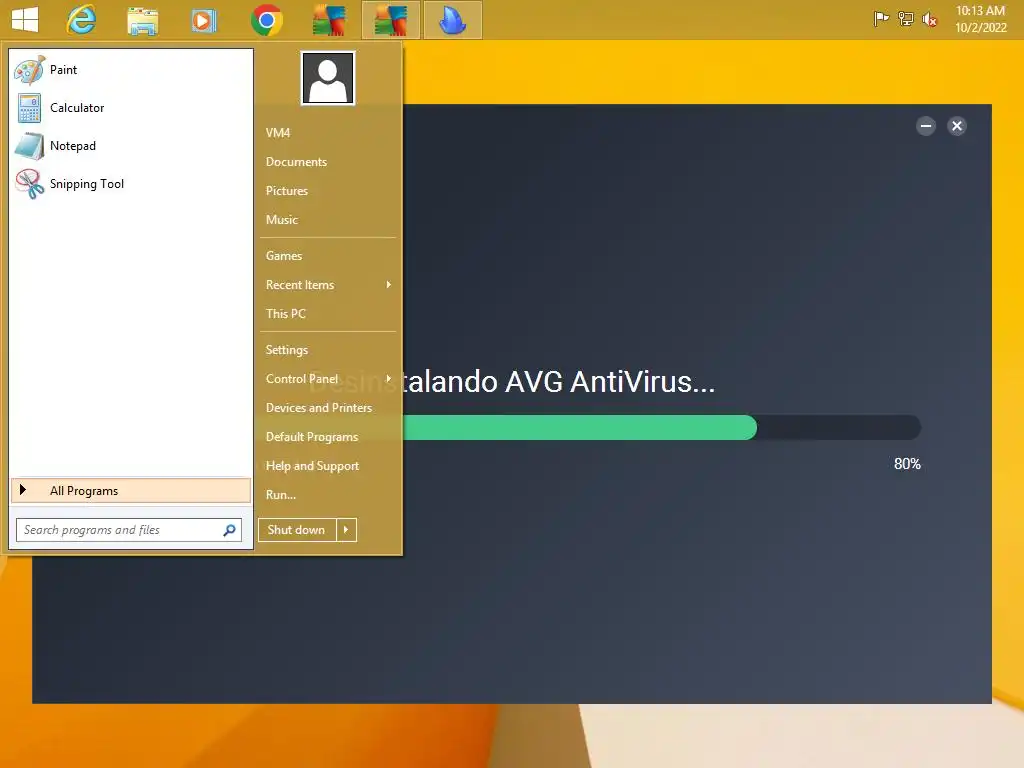Open the Paint icon in Start menu

coord(29,70)
